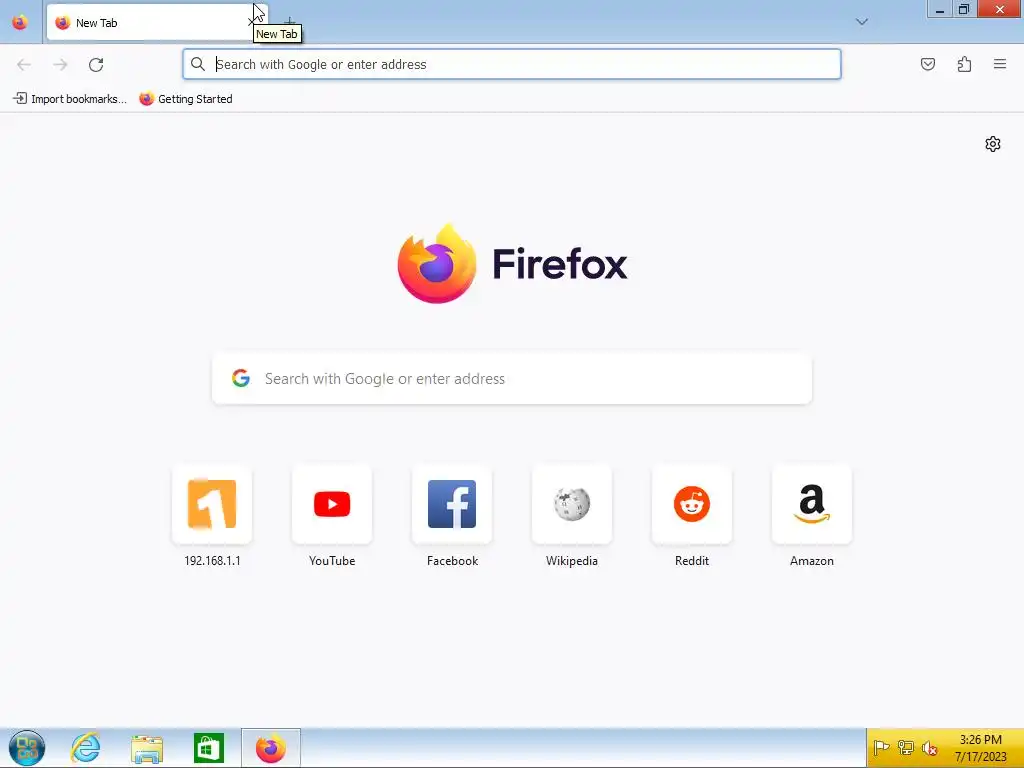The height and width of the screenshot is (768, 1024).
Task: Open the 192.168.1.1 shortcut tile
Action: 212,504
